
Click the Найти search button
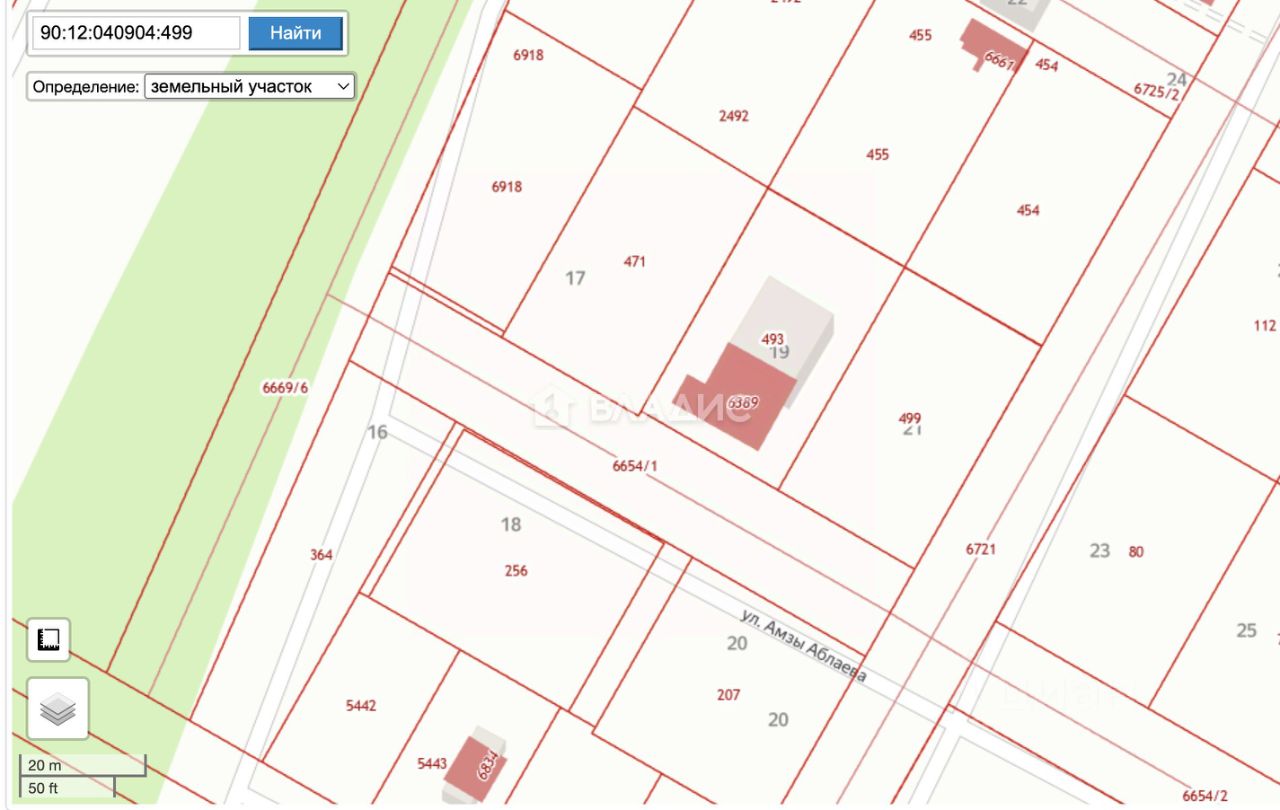point(295,33)
